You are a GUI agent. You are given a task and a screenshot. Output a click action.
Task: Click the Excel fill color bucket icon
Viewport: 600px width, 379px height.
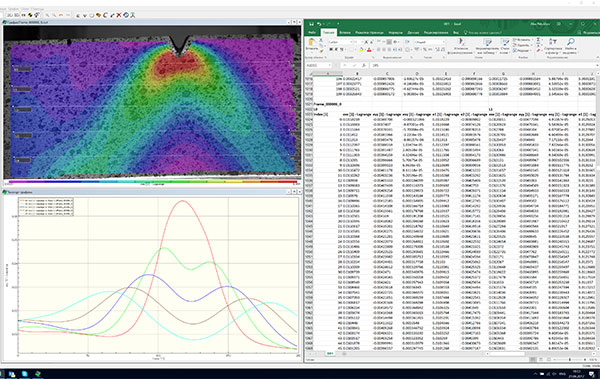[x=361, y=50]
